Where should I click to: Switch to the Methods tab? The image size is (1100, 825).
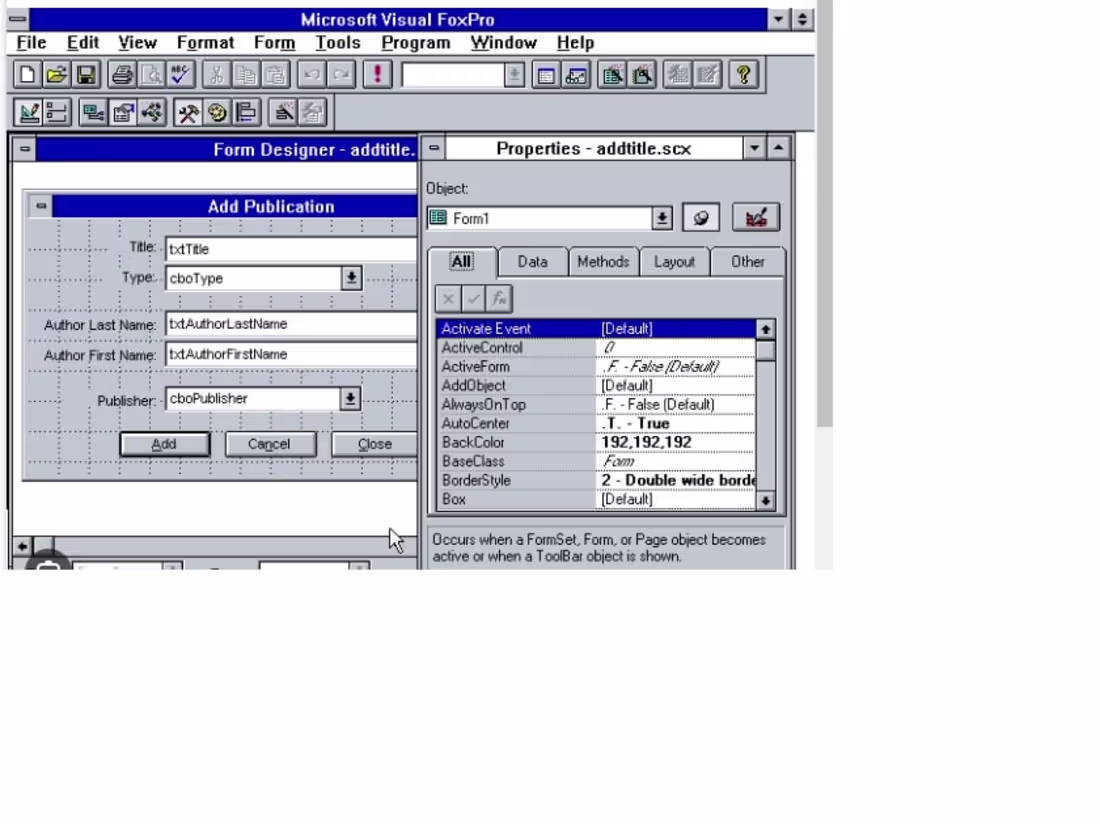(603, 261)
